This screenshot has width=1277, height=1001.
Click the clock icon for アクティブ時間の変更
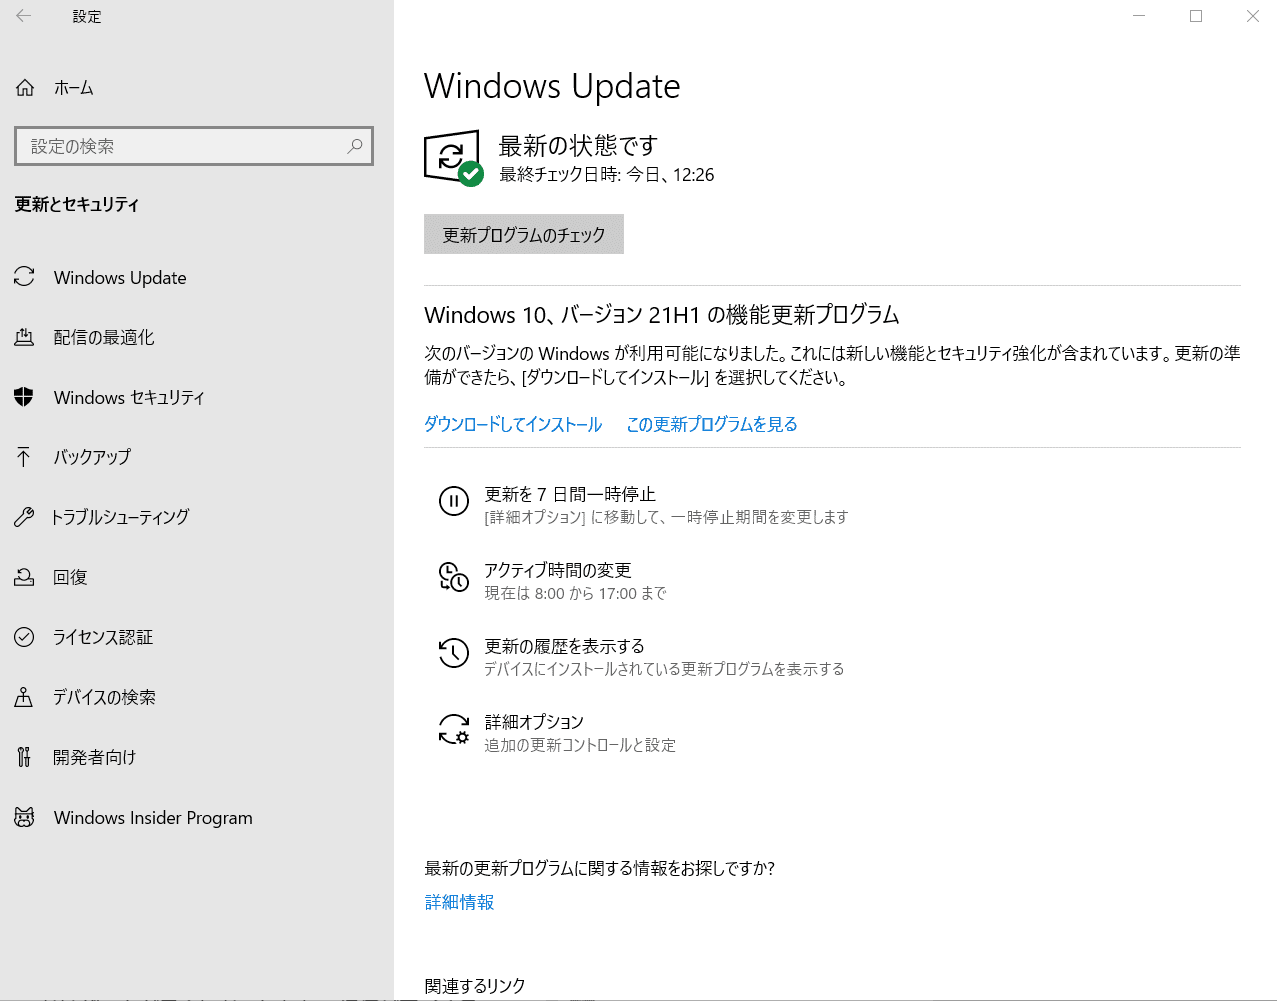pos(453,577)
